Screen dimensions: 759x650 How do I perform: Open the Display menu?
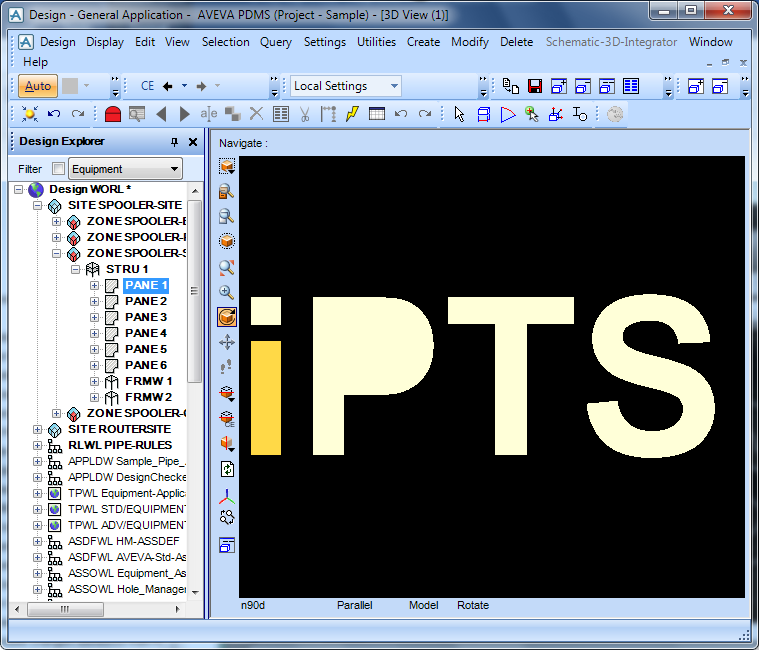(x=105, y=42)
